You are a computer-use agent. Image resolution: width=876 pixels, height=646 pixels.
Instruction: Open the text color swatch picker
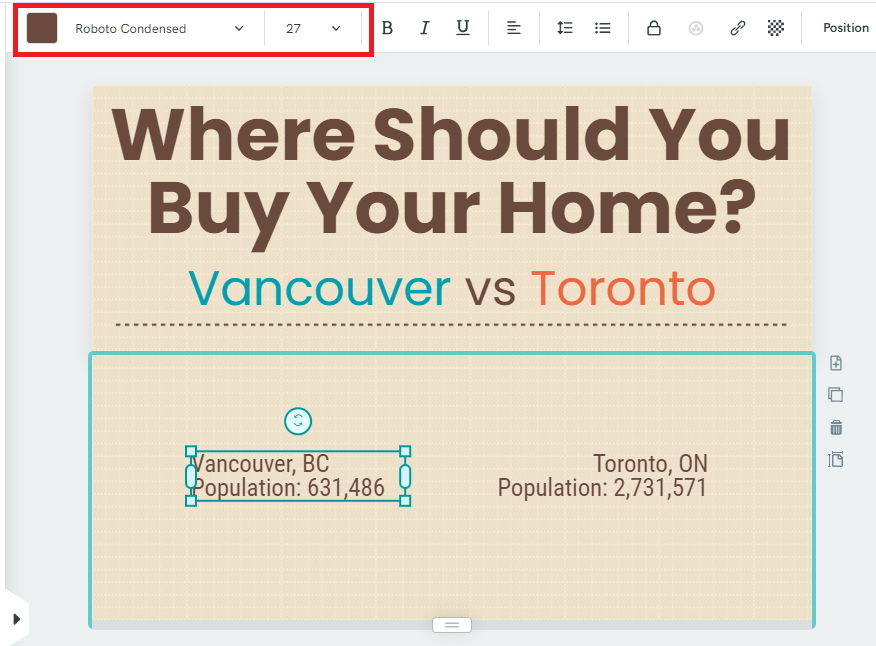[x=41, y=27]
